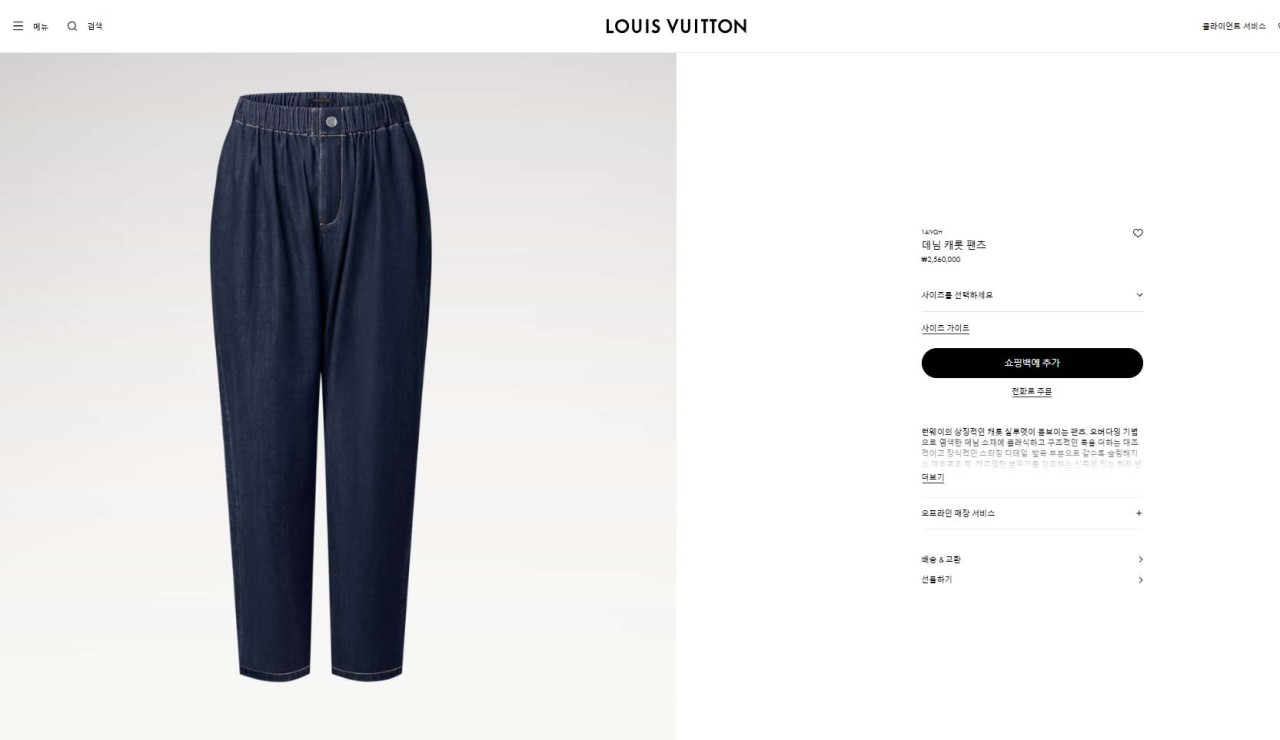Open the hamburger 메뉴 icon
1280x740 pixels.
pos(18,26)
